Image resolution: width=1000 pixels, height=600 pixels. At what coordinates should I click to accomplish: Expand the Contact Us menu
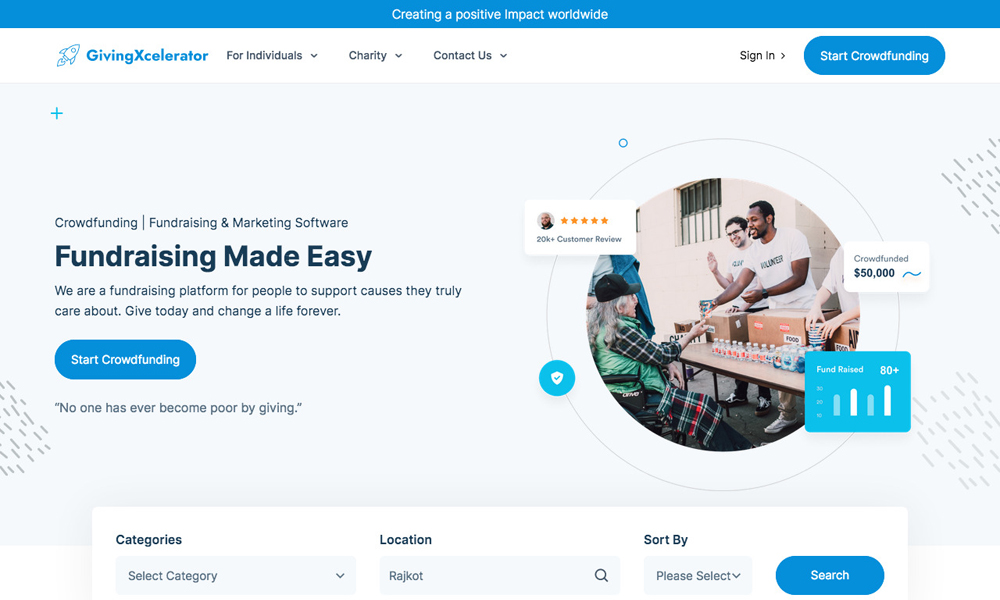[470, 56]
